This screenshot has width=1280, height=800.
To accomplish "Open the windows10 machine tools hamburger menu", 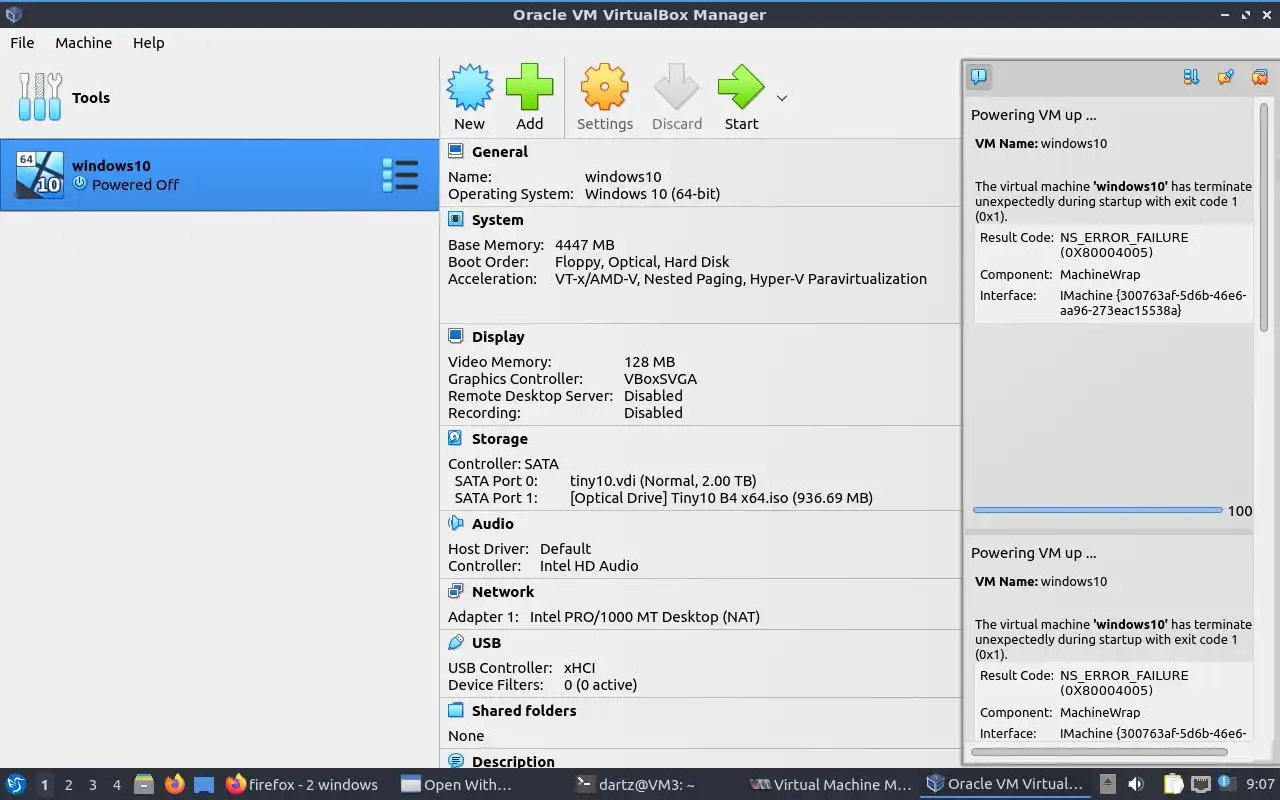I will (400, 175).
